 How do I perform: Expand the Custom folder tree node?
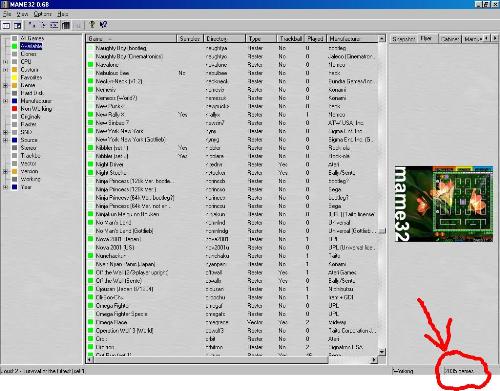pyautogui.click(x=5, y=70)
